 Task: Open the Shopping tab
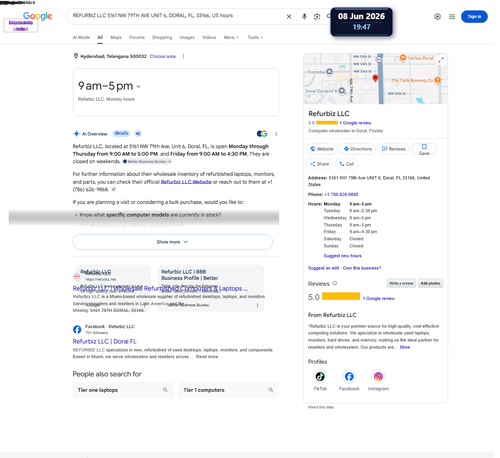click(x=162, y=37)
